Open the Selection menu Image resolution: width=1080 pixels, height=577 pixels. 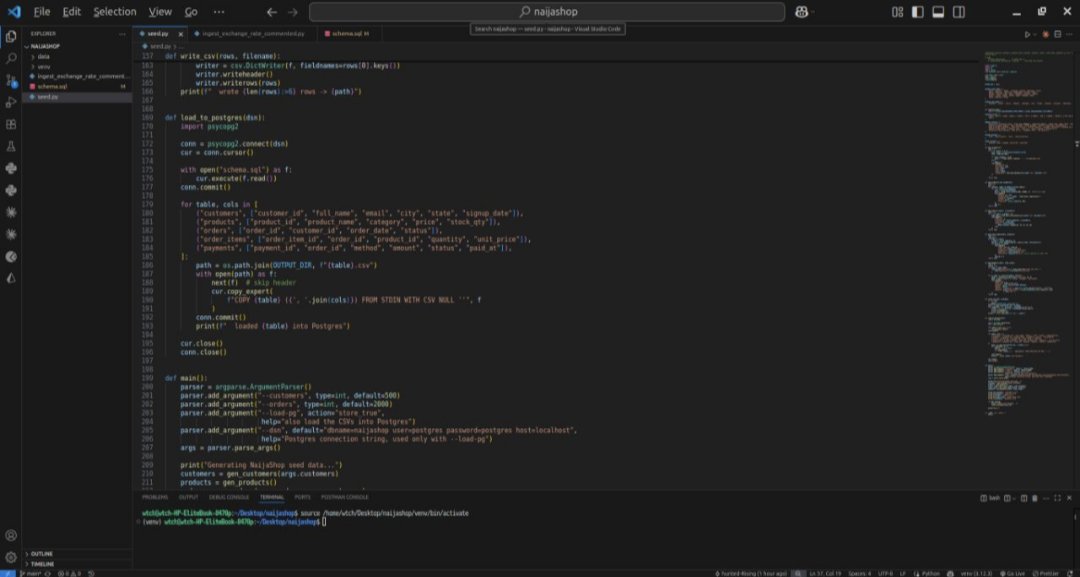coord(114,12)
